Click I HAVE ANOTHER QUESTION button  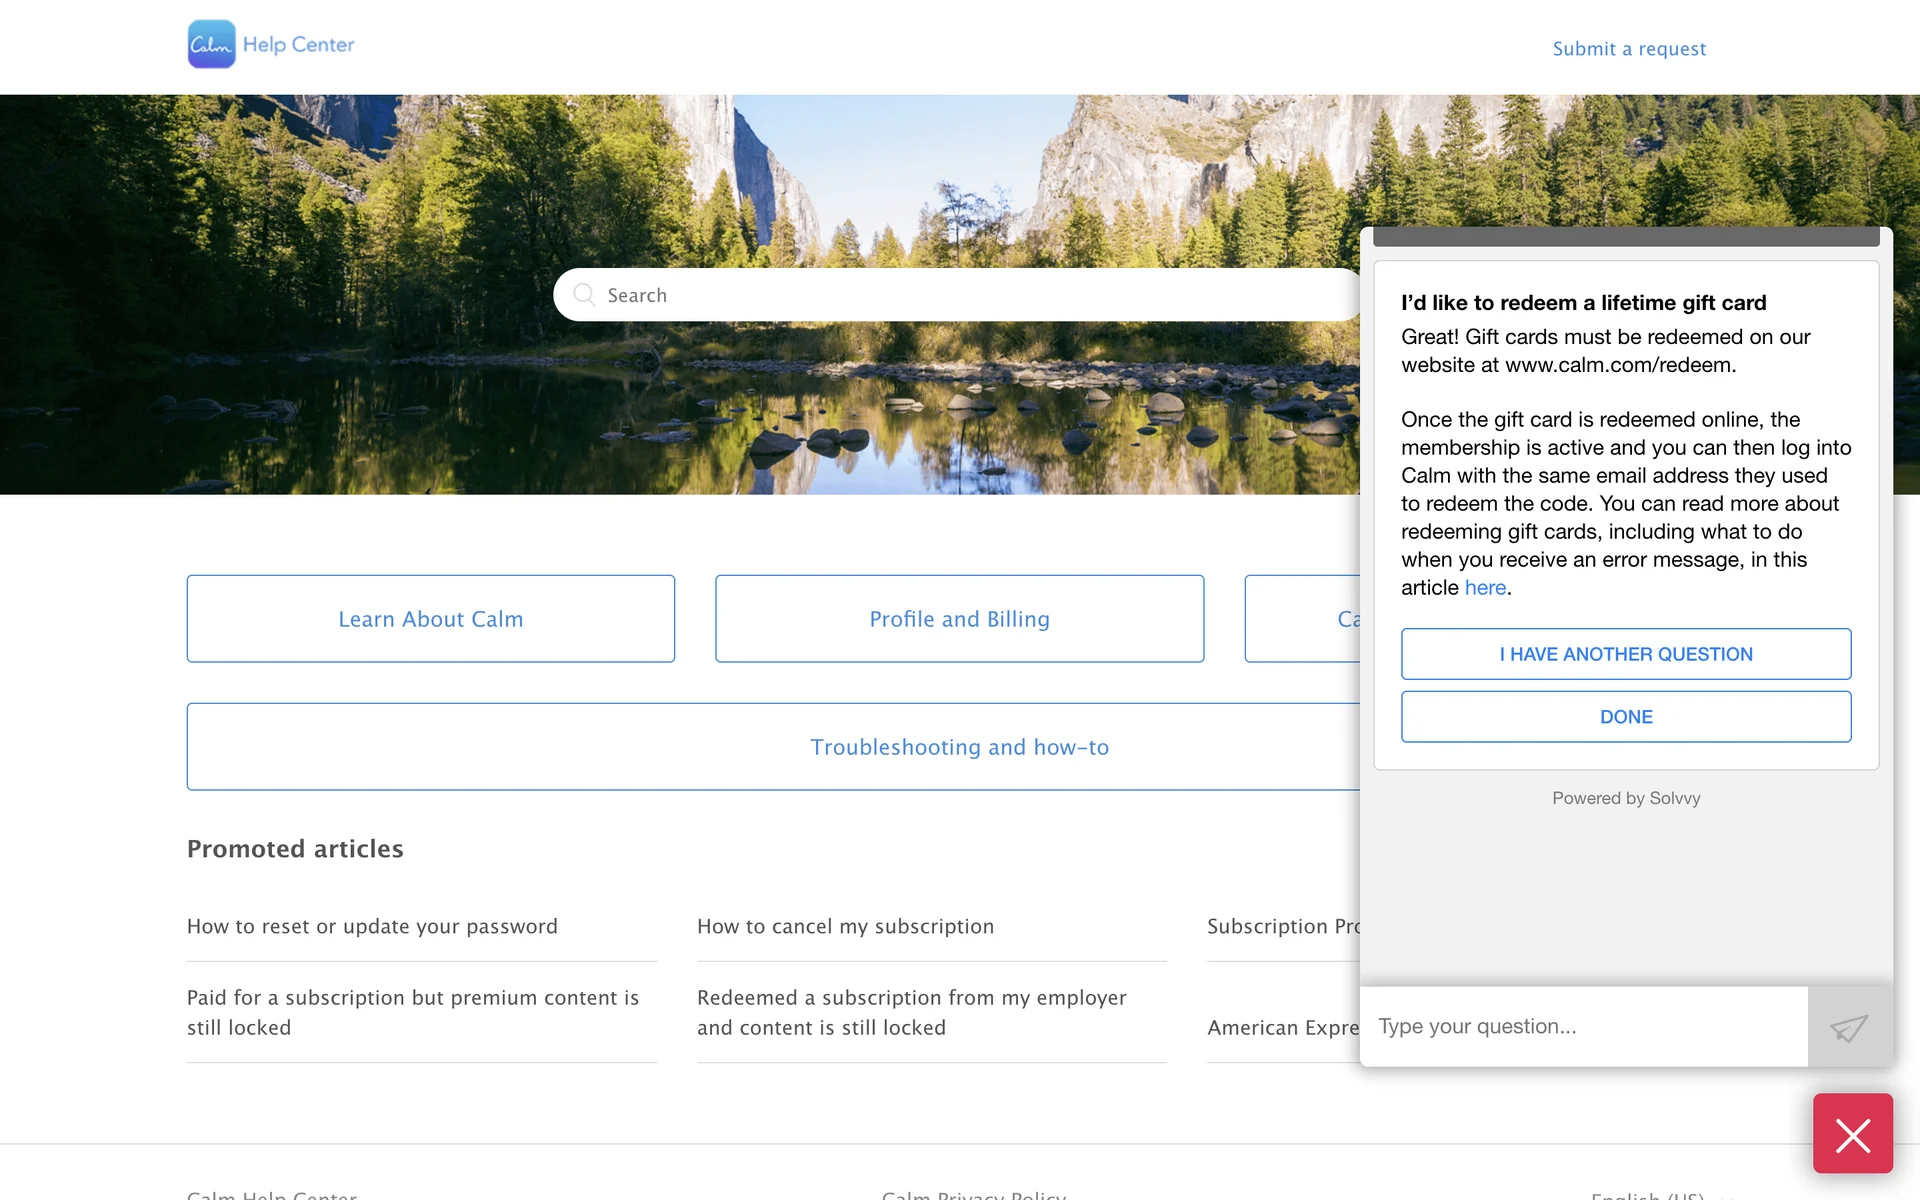1625,654
